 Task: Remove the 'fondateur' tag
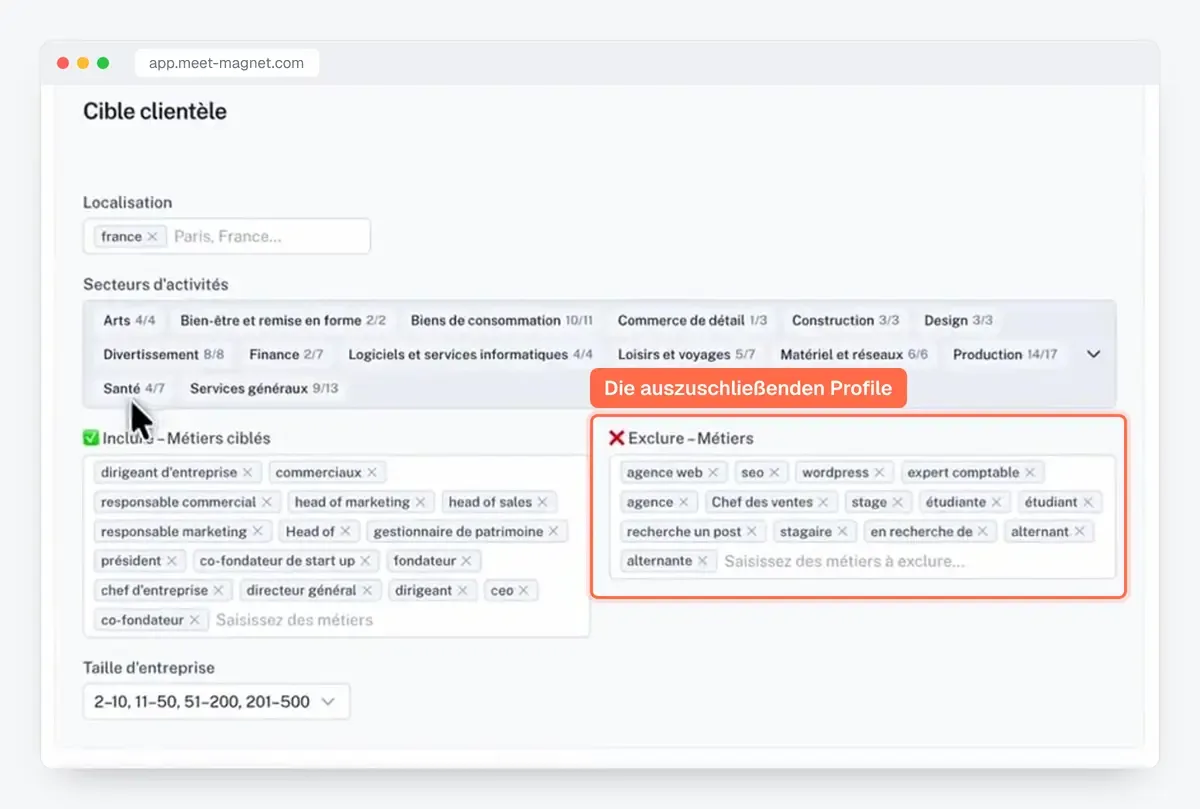(466, 561)
